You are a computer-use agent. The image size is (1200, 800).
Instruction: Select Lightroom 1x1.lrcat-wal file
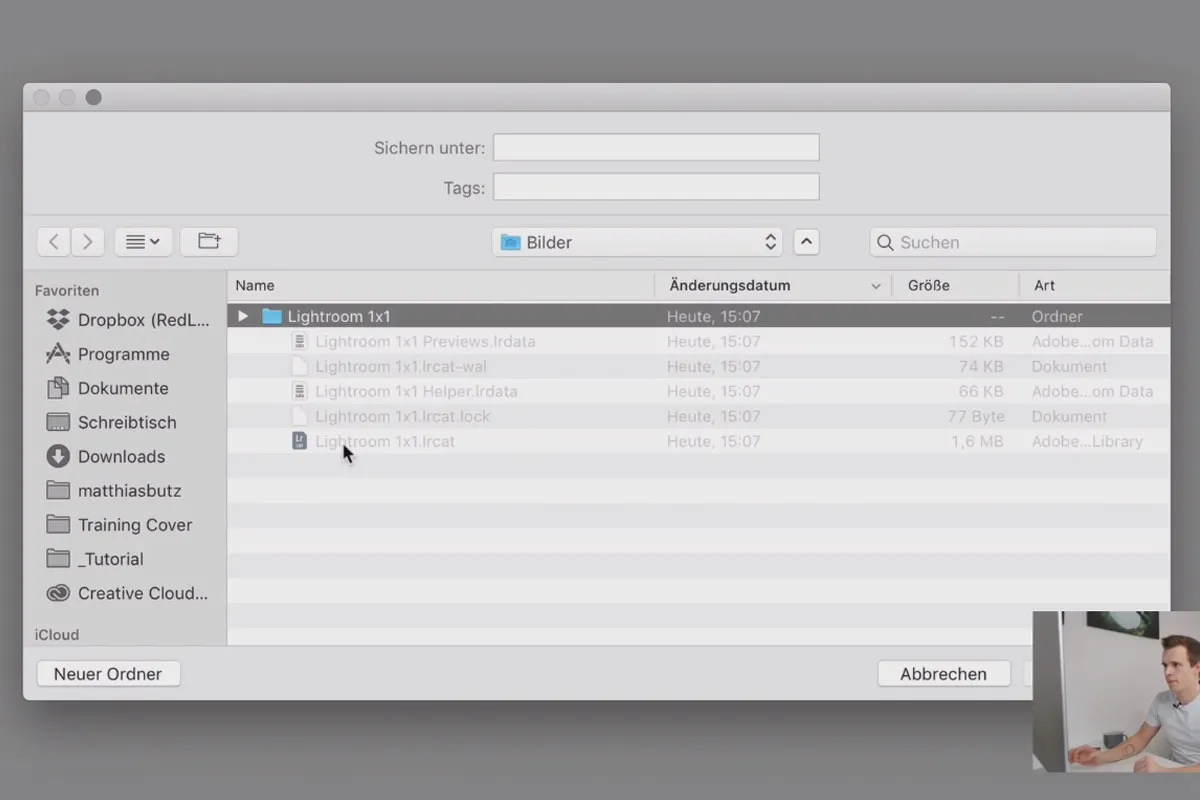click(x=401, y=366)
